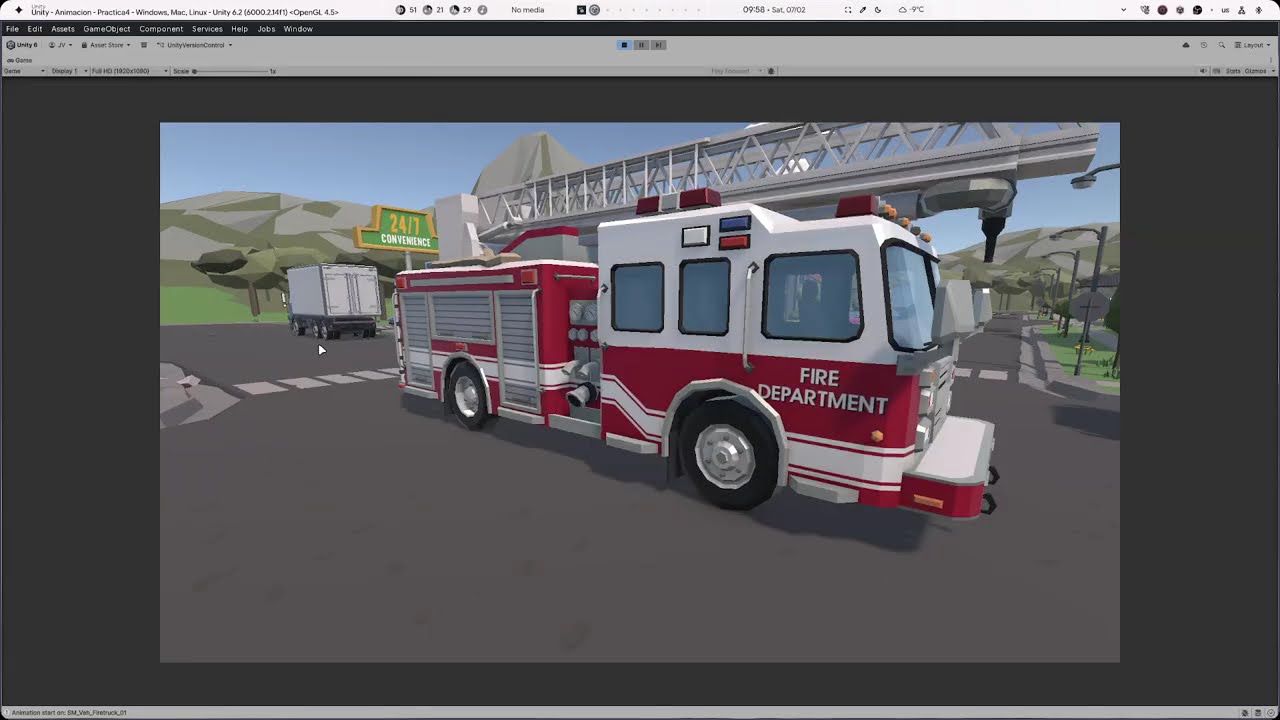This screenshot has width=1280, height=720.
Task: Open the Edit menu
Action: click(x=35, y=29)
